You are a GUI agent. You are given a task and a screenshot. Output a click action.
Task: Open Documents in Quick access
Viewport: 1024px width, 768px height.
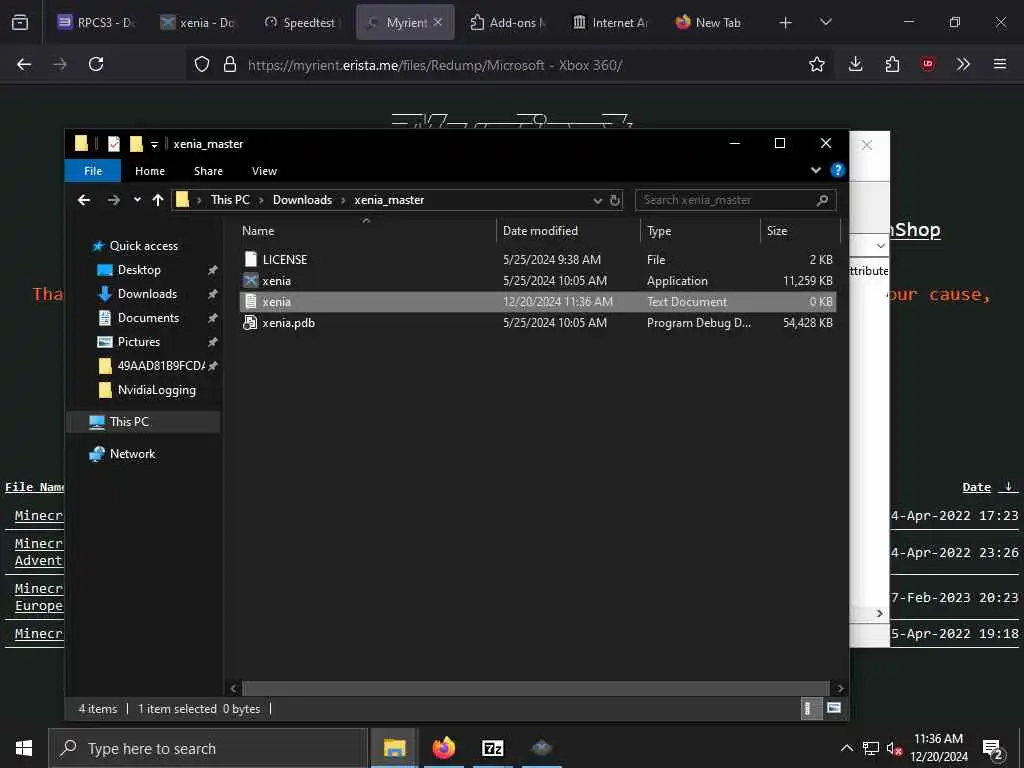[148, 318]
